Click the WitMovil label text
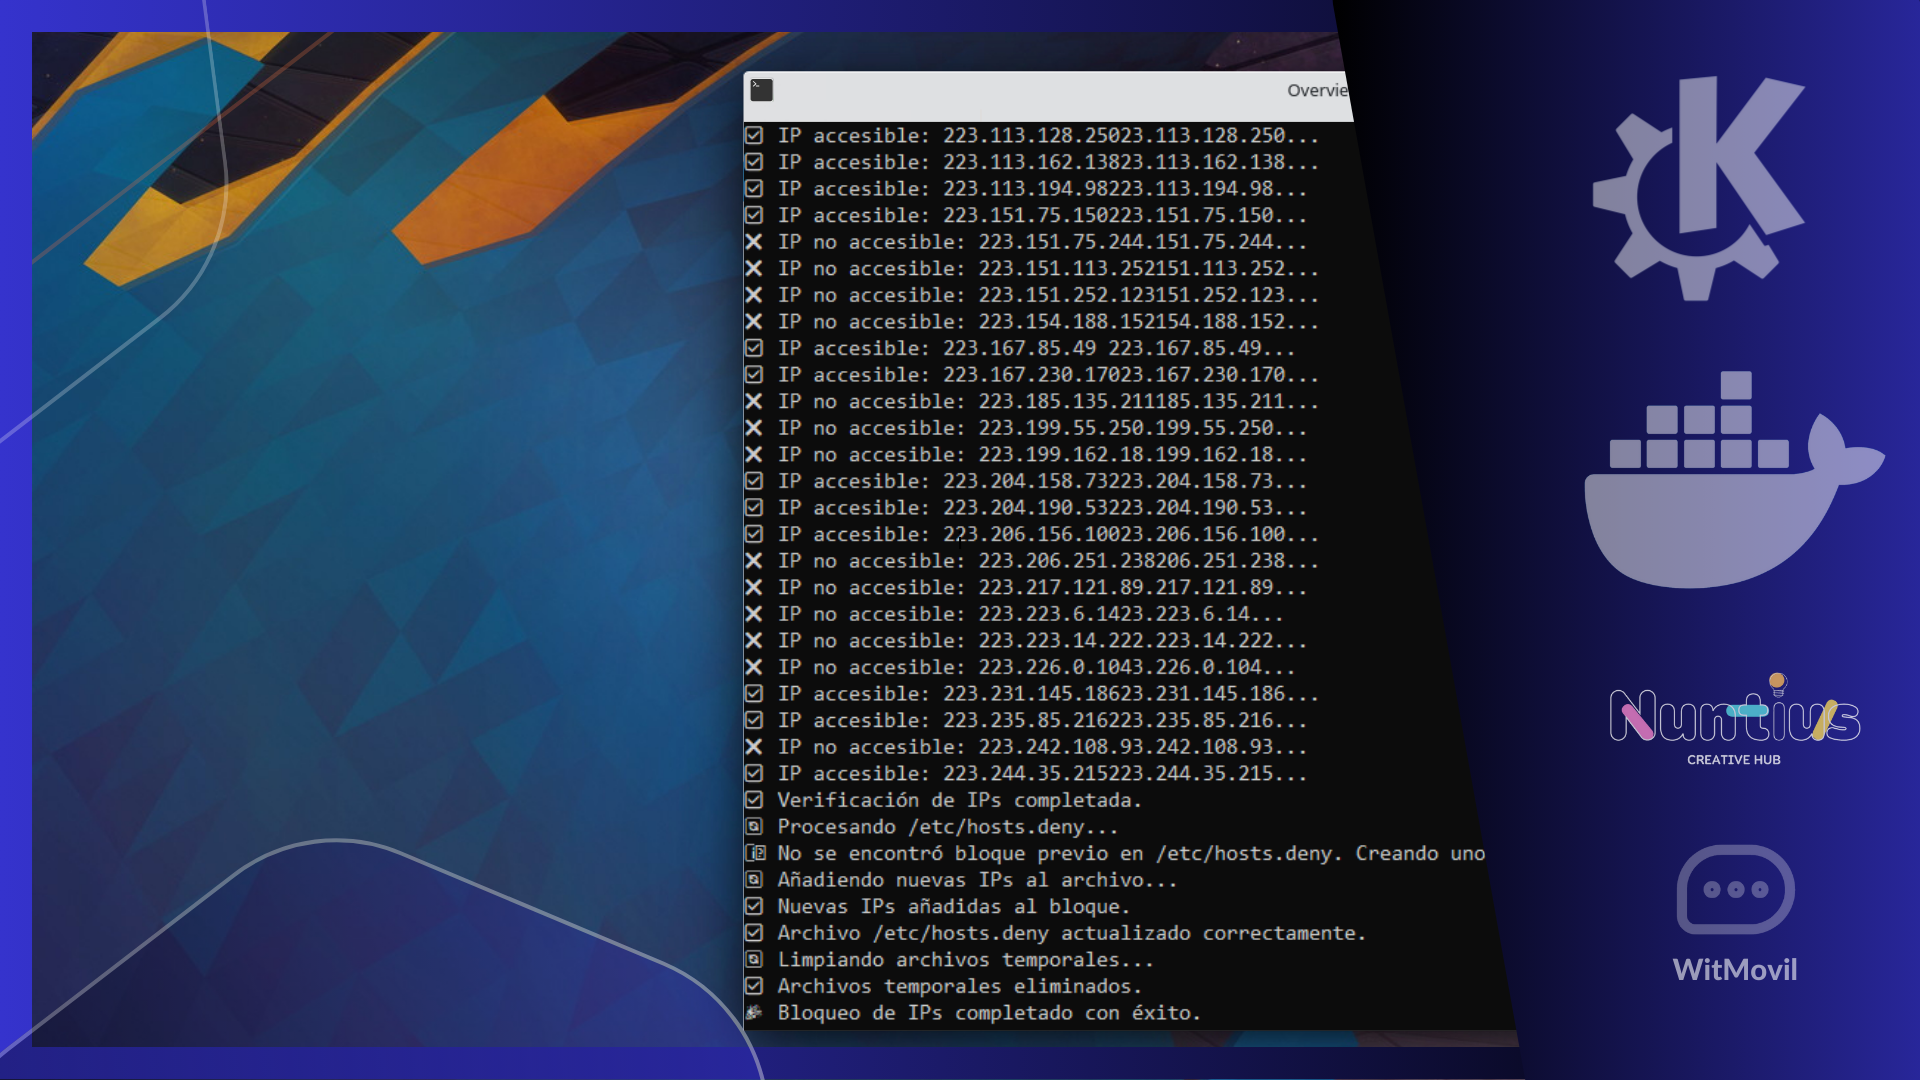 1735,969
